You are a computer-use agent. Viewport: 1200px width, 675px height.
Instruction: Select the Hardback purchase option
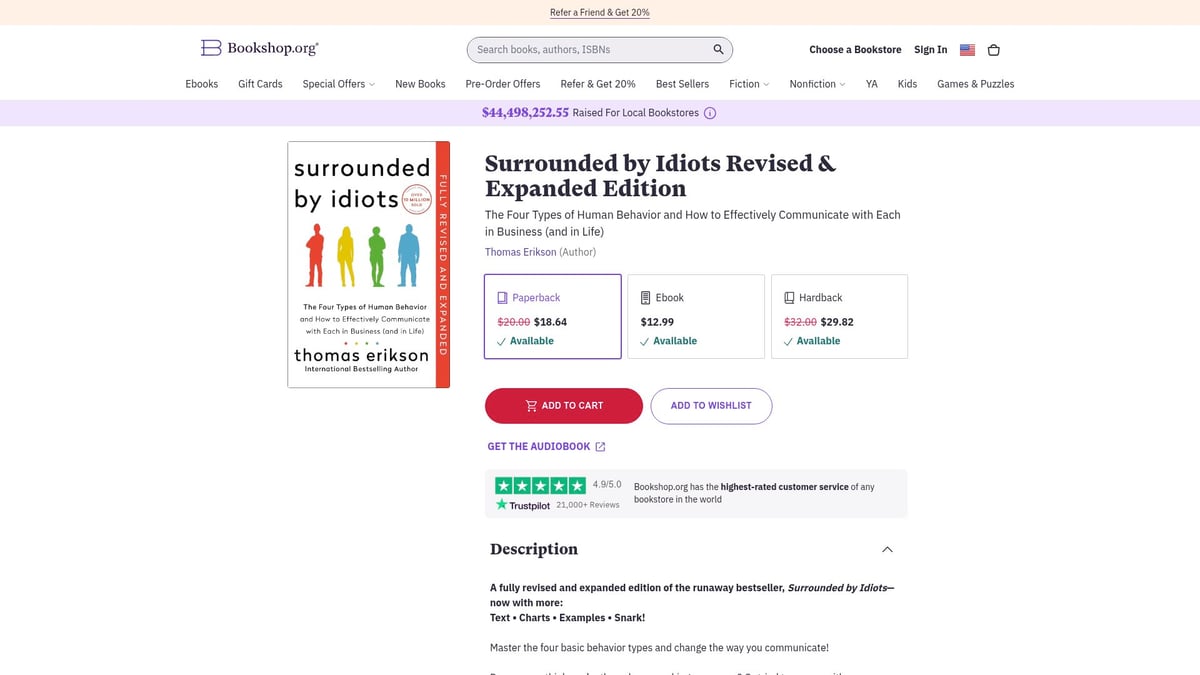839,316
